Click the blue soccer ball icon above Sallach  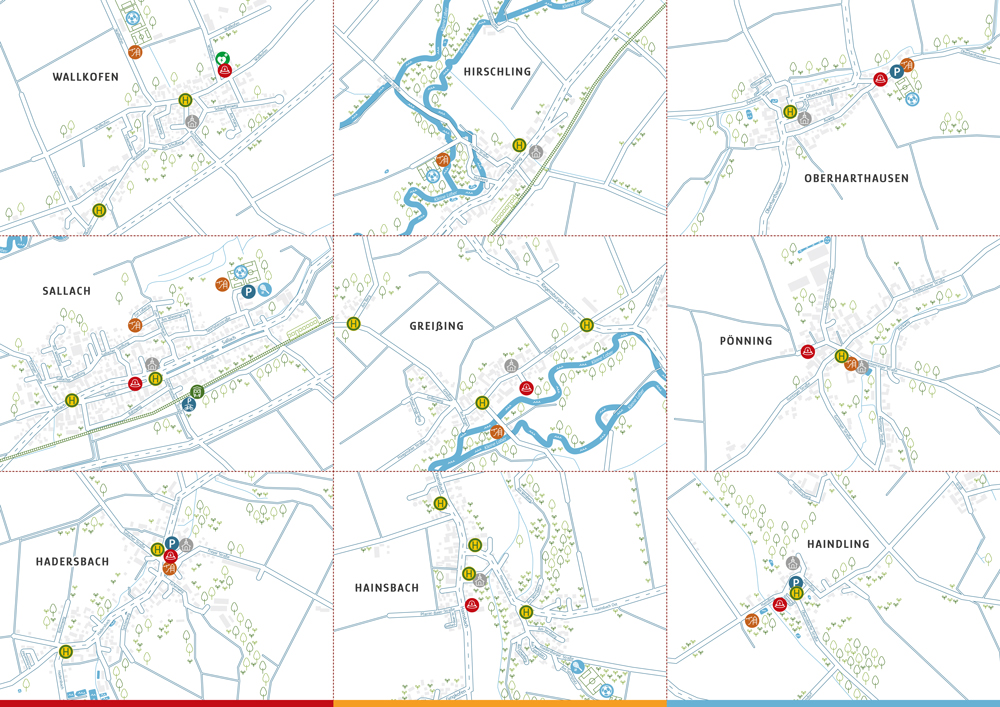point(240,272)
